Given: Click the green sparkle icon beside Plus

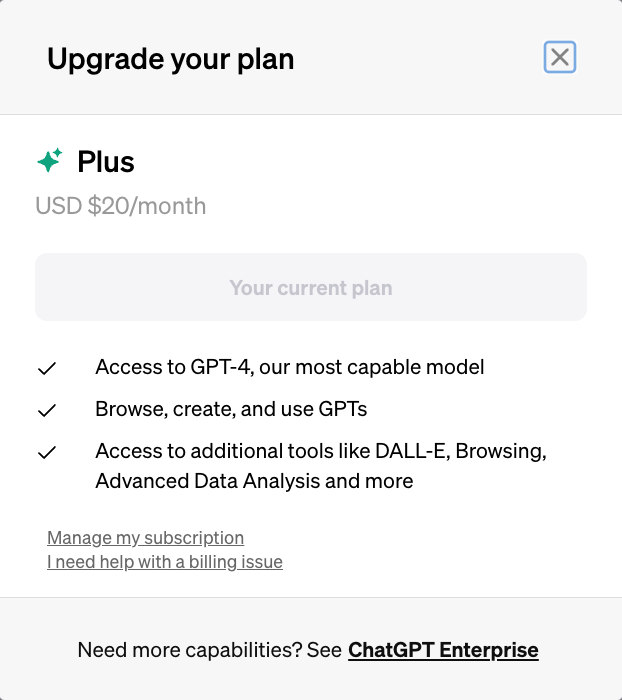Looking at the screenshot, I should [x=49, y=161].
